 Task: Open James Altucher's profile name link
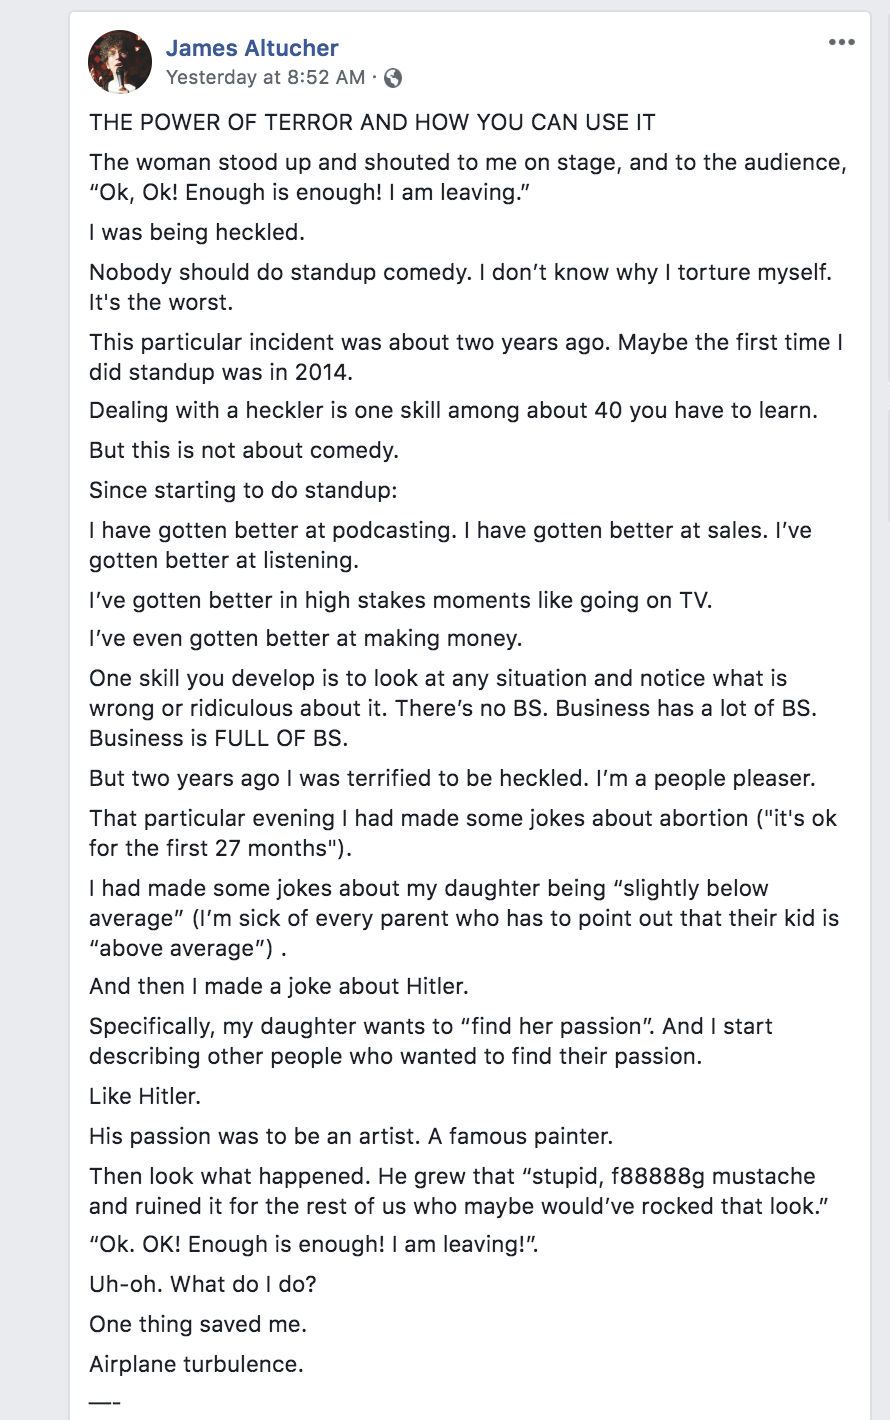click(x=252, y=48)
